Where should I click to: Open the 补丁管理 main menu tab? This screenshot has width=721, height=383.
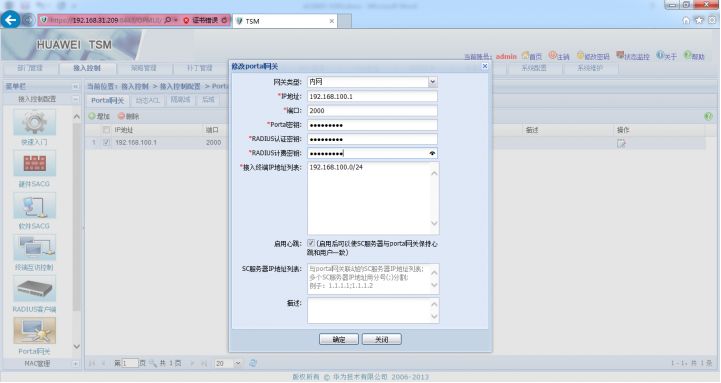tap(199, 68)
